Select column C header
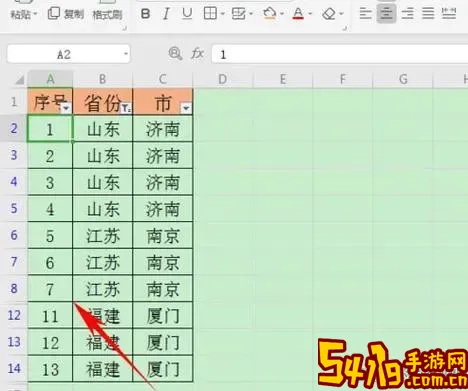 pos(163,79)
